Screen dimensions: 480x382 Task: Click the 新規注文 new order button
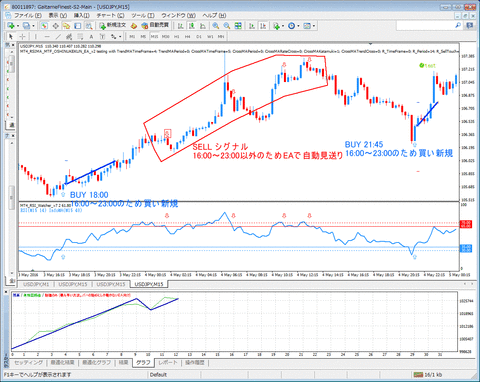pyautogui.click(x=113, y=25)
